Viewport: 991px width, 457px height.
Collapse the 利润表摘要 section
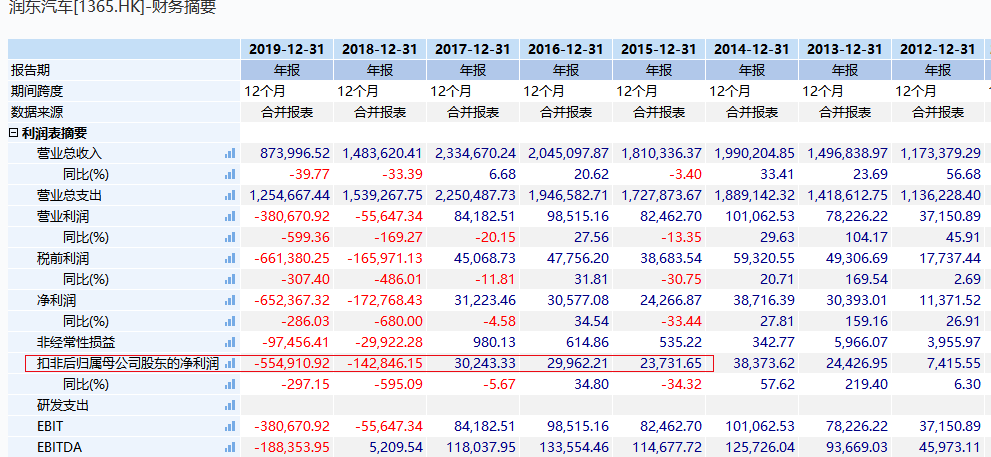pos(14,133)
